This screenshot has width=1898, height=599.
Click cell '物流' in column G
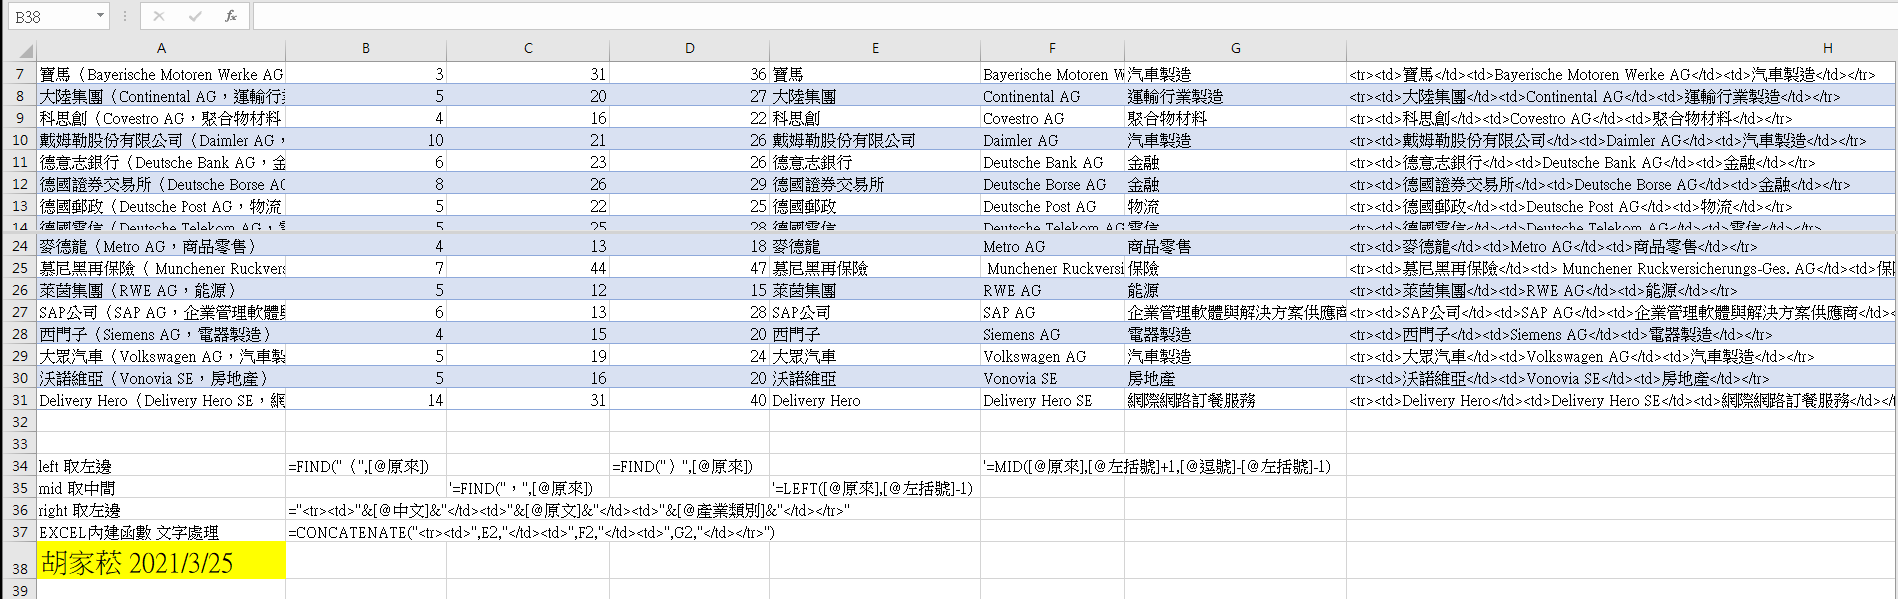tap(1236, 206)
